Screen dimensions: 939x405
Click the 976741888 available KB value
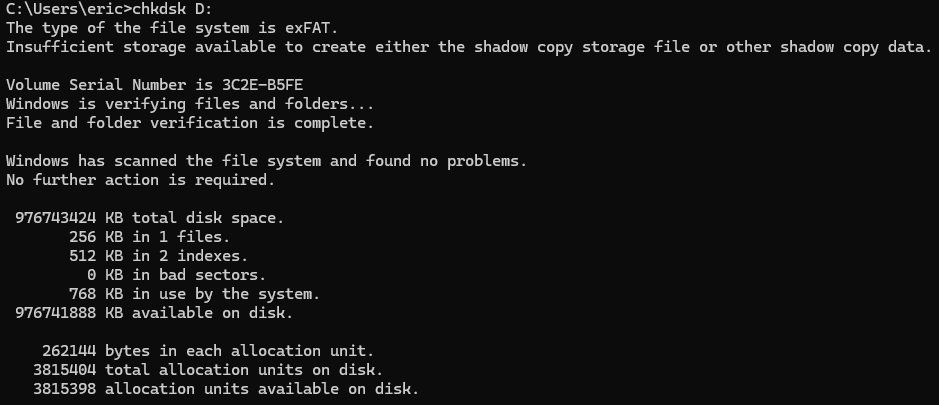click(x=56, y=313)
